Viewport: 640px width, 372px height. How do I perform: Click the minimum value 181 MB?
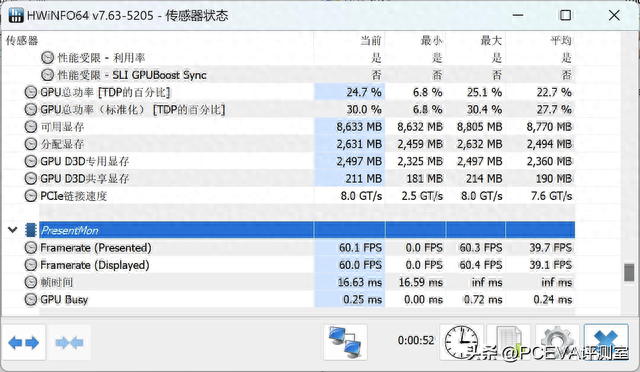424,178
